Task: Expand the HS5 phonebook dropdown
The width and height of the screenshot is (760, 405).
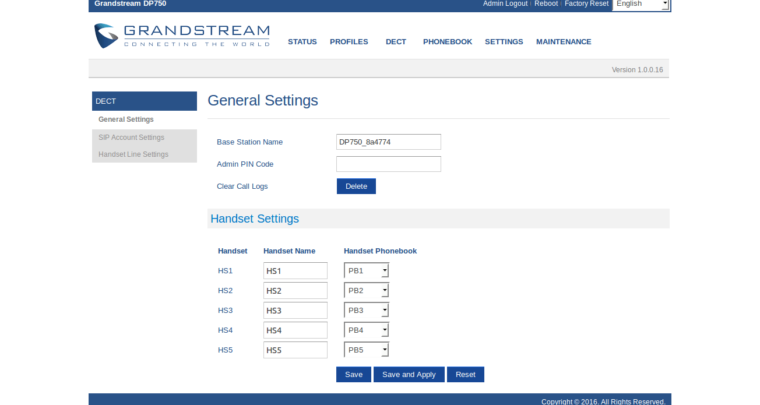Action: 366,350
